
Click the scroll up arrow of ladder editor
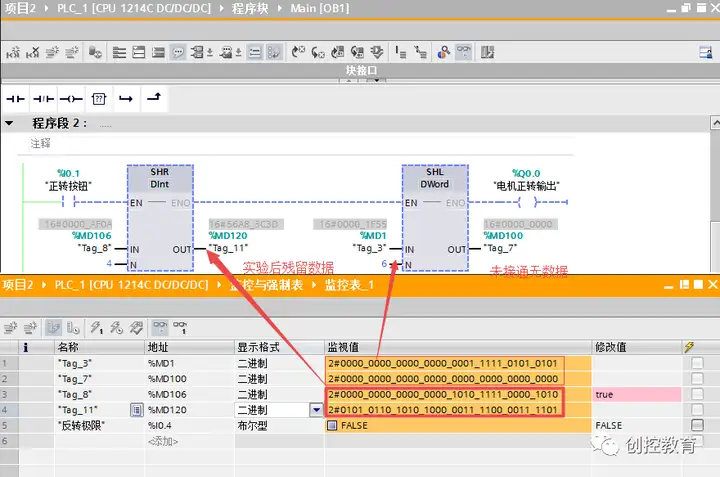pos(715,123)
